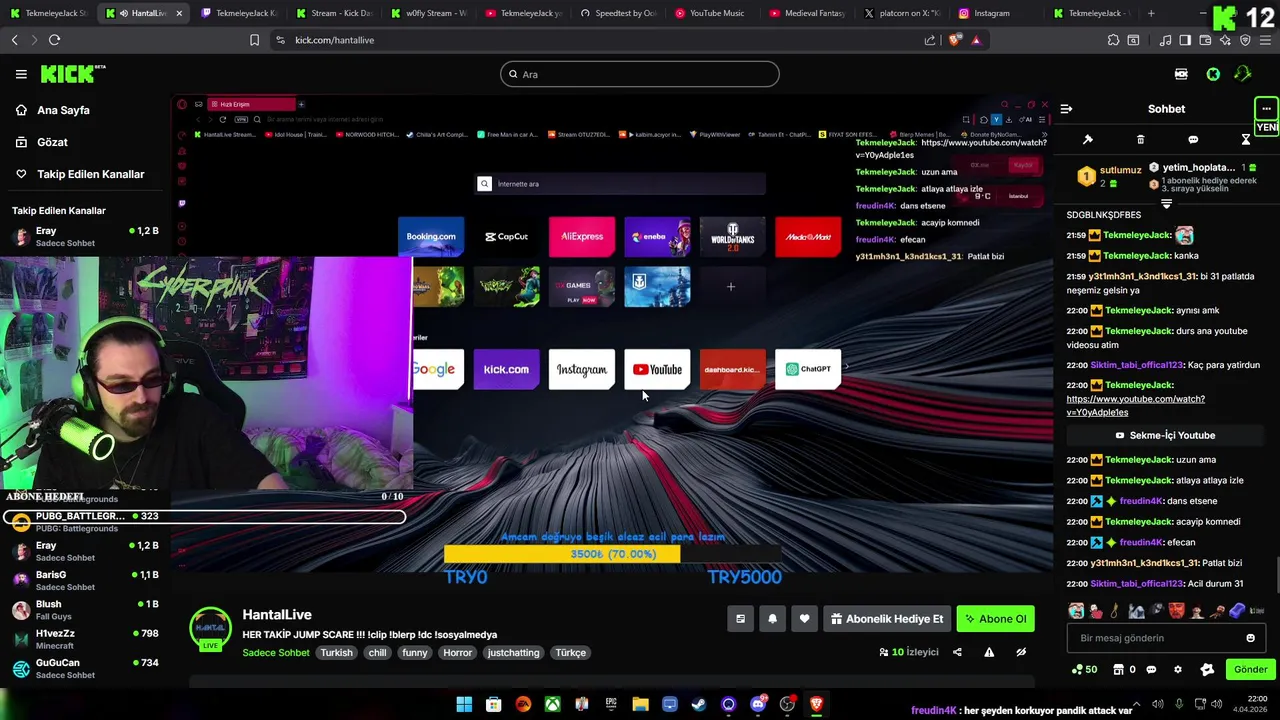Open a new browser tab with plus
Viewport: 1280px width, 720px height.
[1151, 13]
